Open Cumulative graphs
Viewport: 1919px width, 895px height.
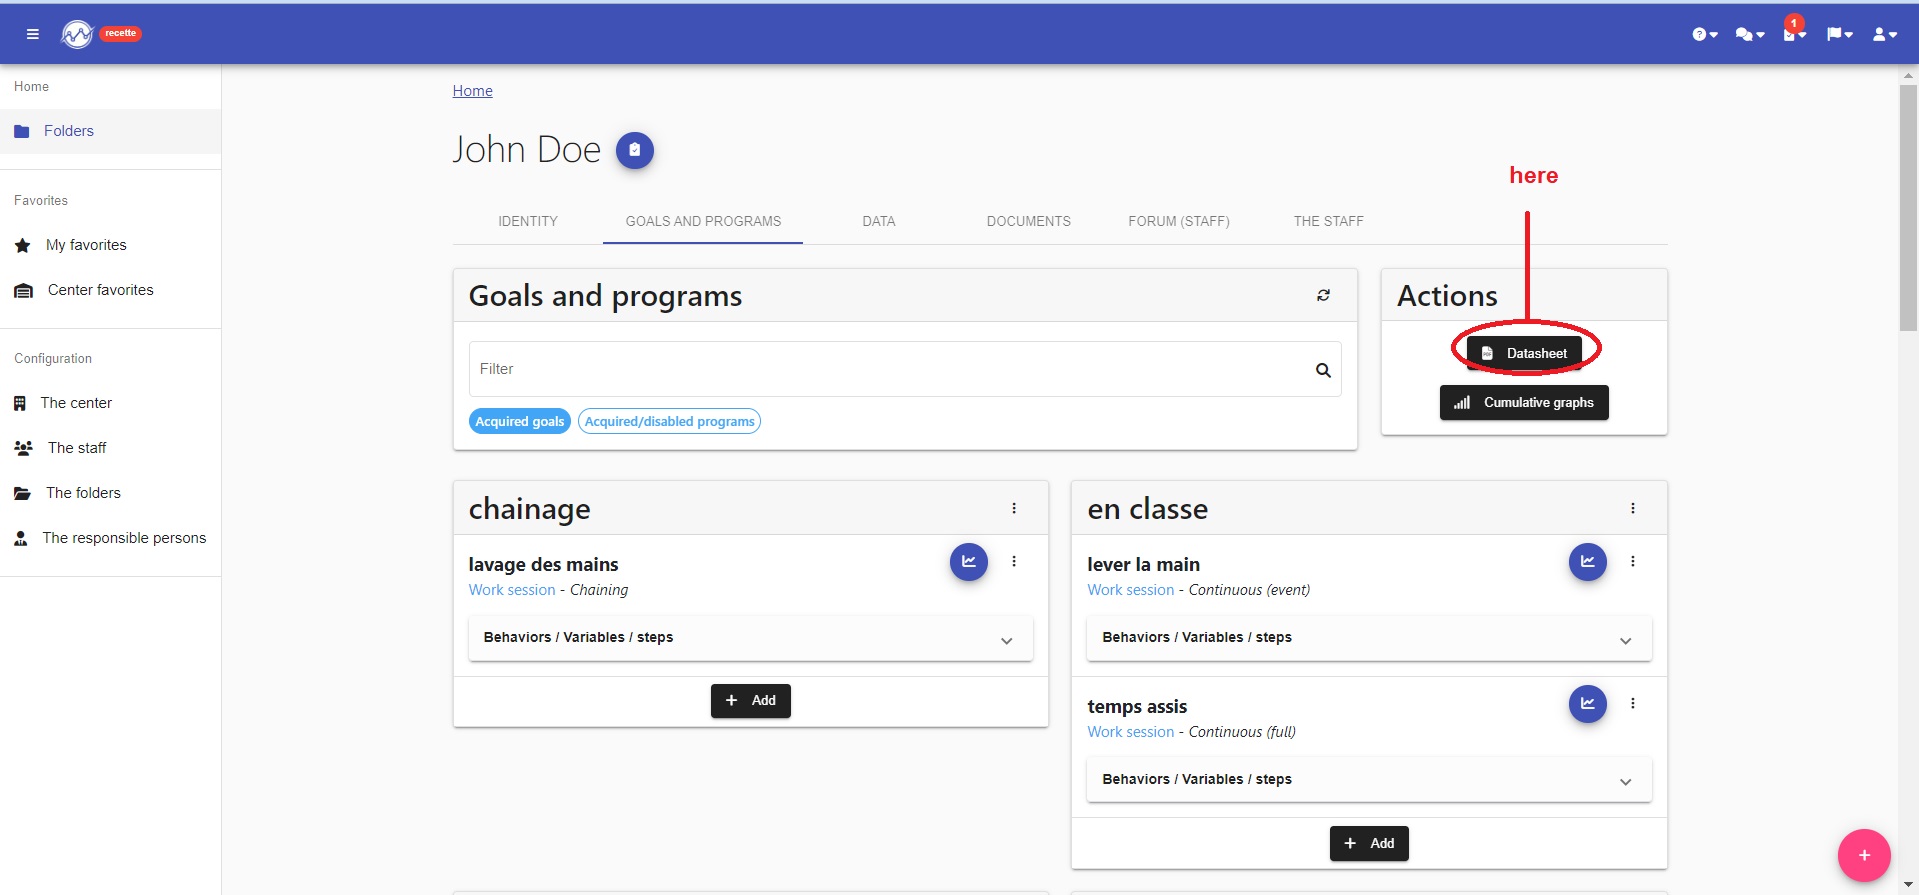[x=1524, y=403]
